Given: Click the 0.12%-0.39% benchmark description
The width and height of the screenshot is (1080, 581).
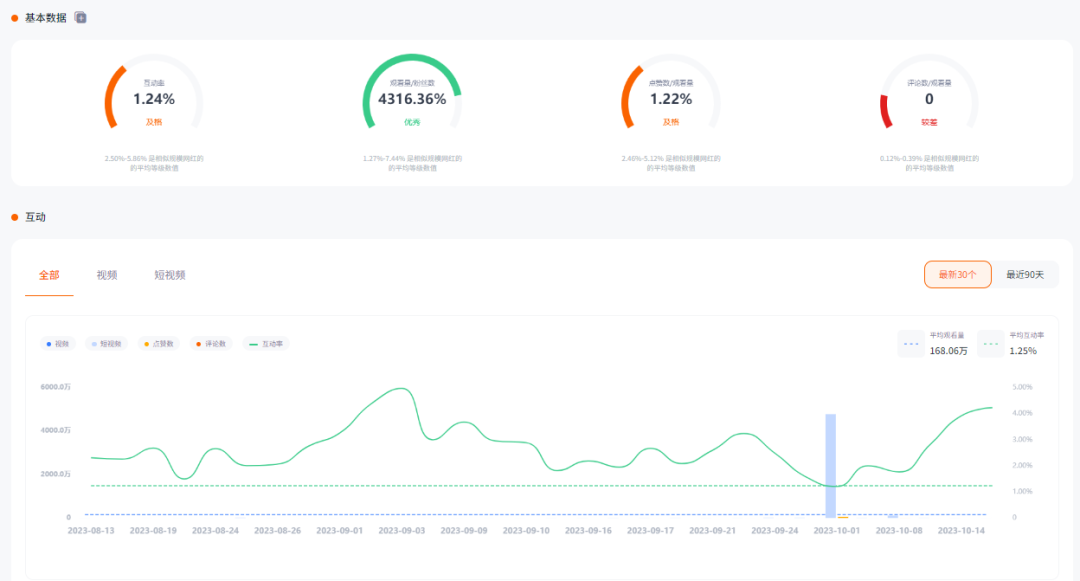Looking at the screenshot, I should point(929,163).
